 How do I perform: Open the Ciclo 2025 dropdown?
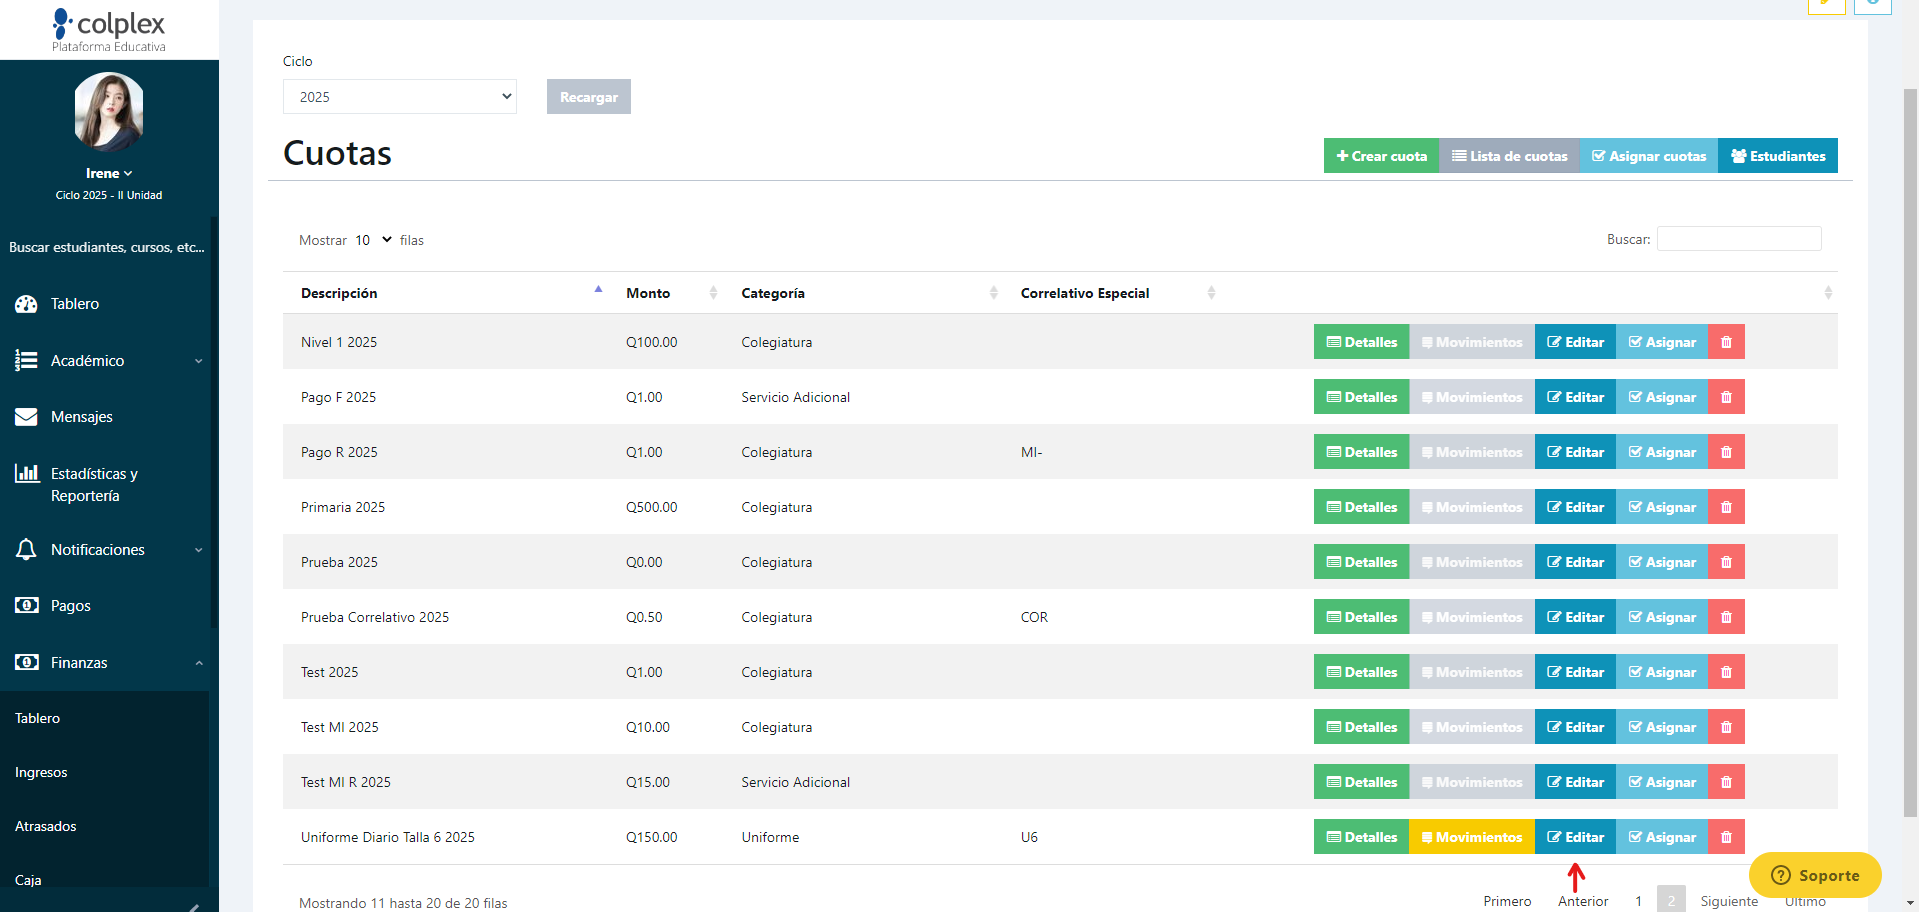click(x=400, y=97)
